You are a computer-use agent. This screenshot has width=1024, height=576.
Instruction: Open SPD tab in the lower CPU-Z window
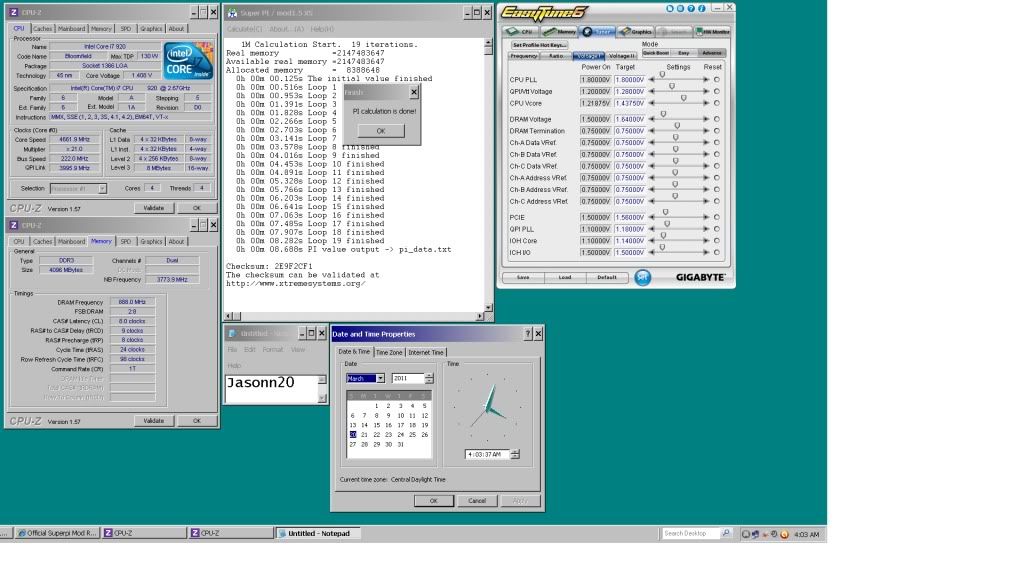(125, 242)
